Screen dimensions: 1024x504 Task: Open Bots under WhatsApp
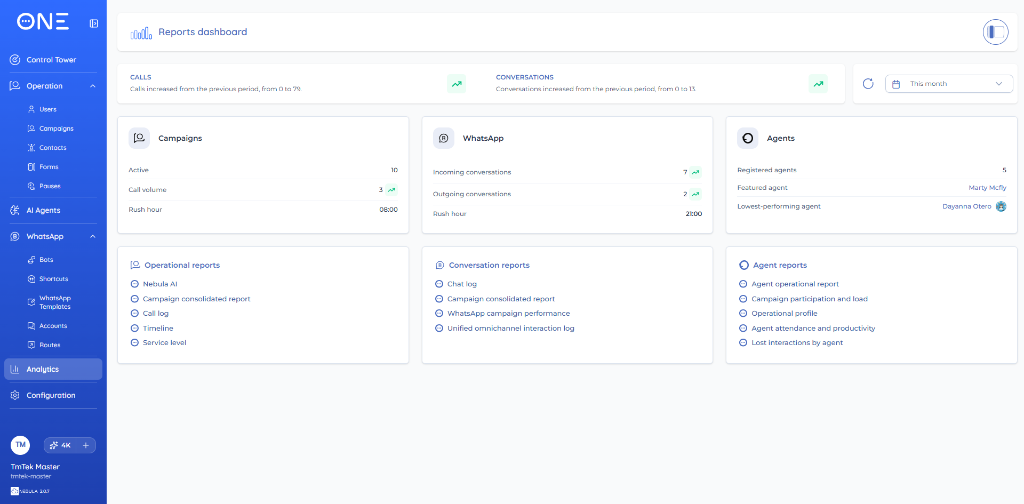46,260
